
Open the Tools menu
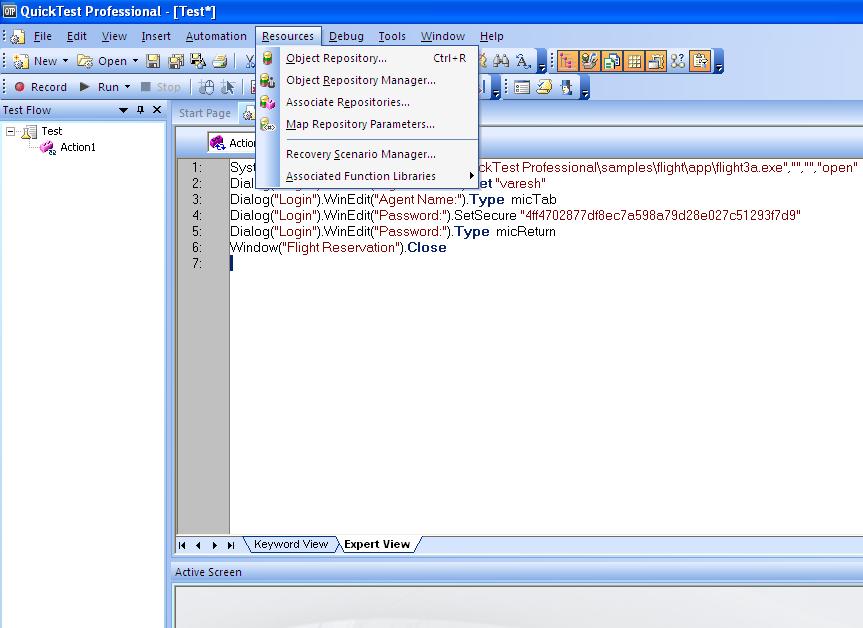point(392,36)
